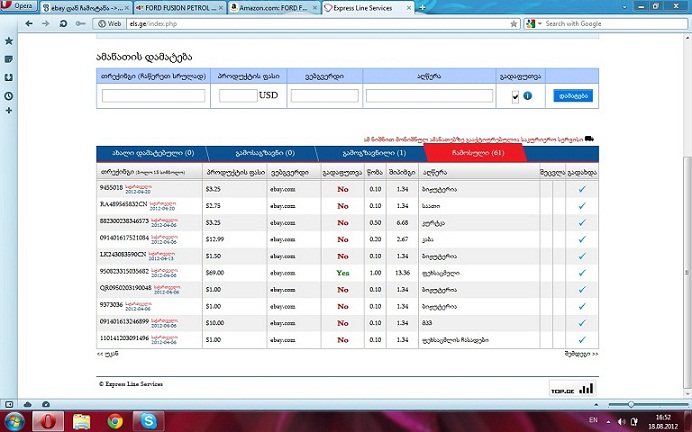Image resolution: width=692 pixels, height=432 pixels.
Task: Select tracking number RA489565832CN
Action: pyautogui.click(x=124, y=204)
